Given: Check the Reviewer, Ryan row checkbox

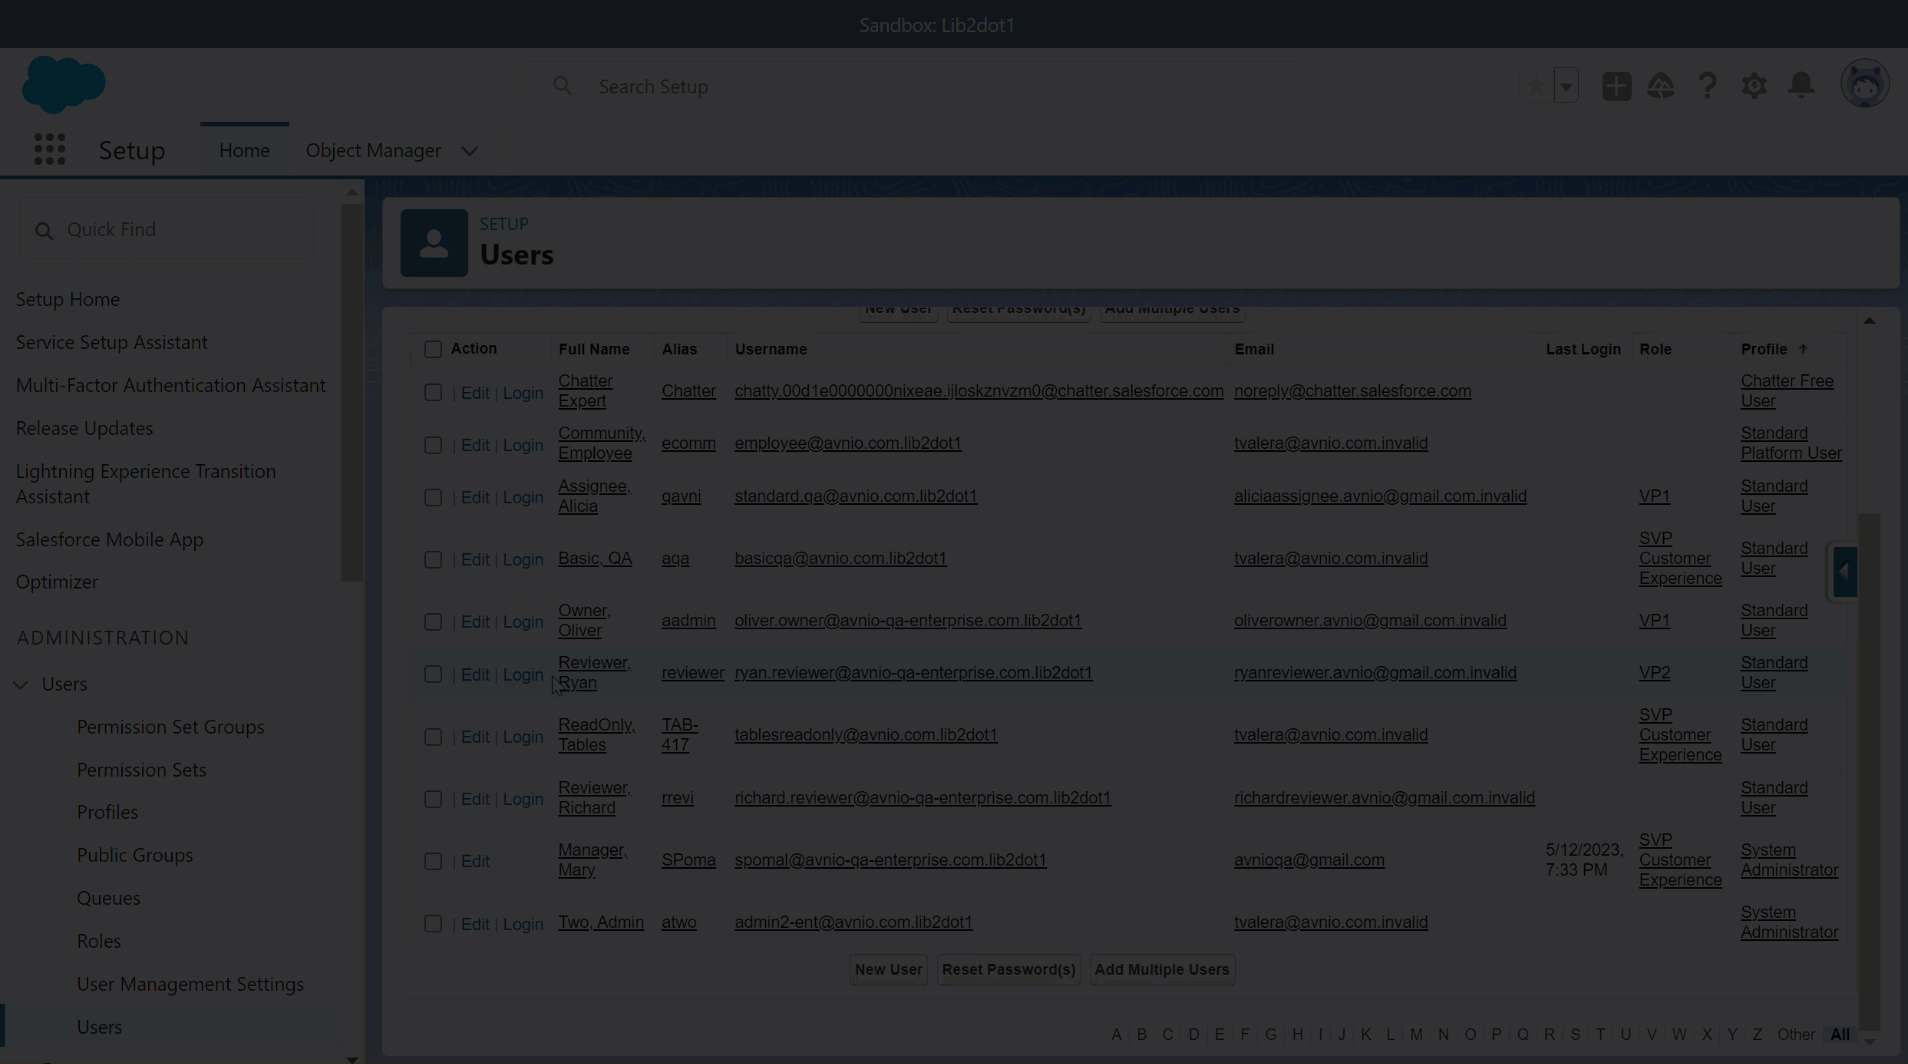Looking at the screenshot, I should [x=433, y=674].
